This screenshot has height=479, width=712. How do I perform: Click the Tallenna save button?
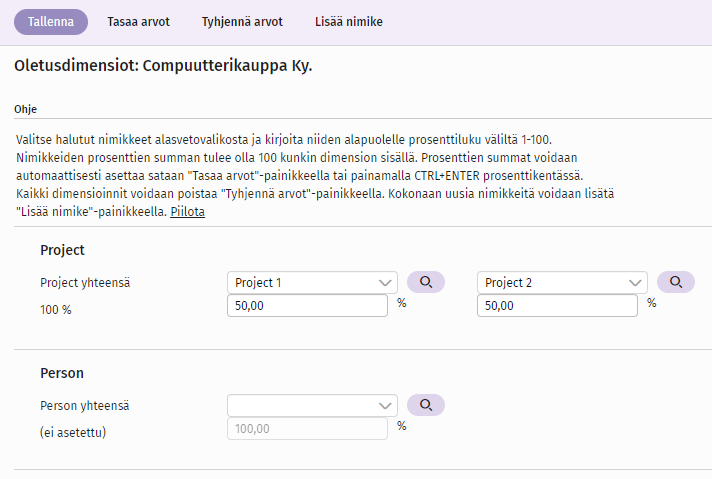(x=51, y=22)
